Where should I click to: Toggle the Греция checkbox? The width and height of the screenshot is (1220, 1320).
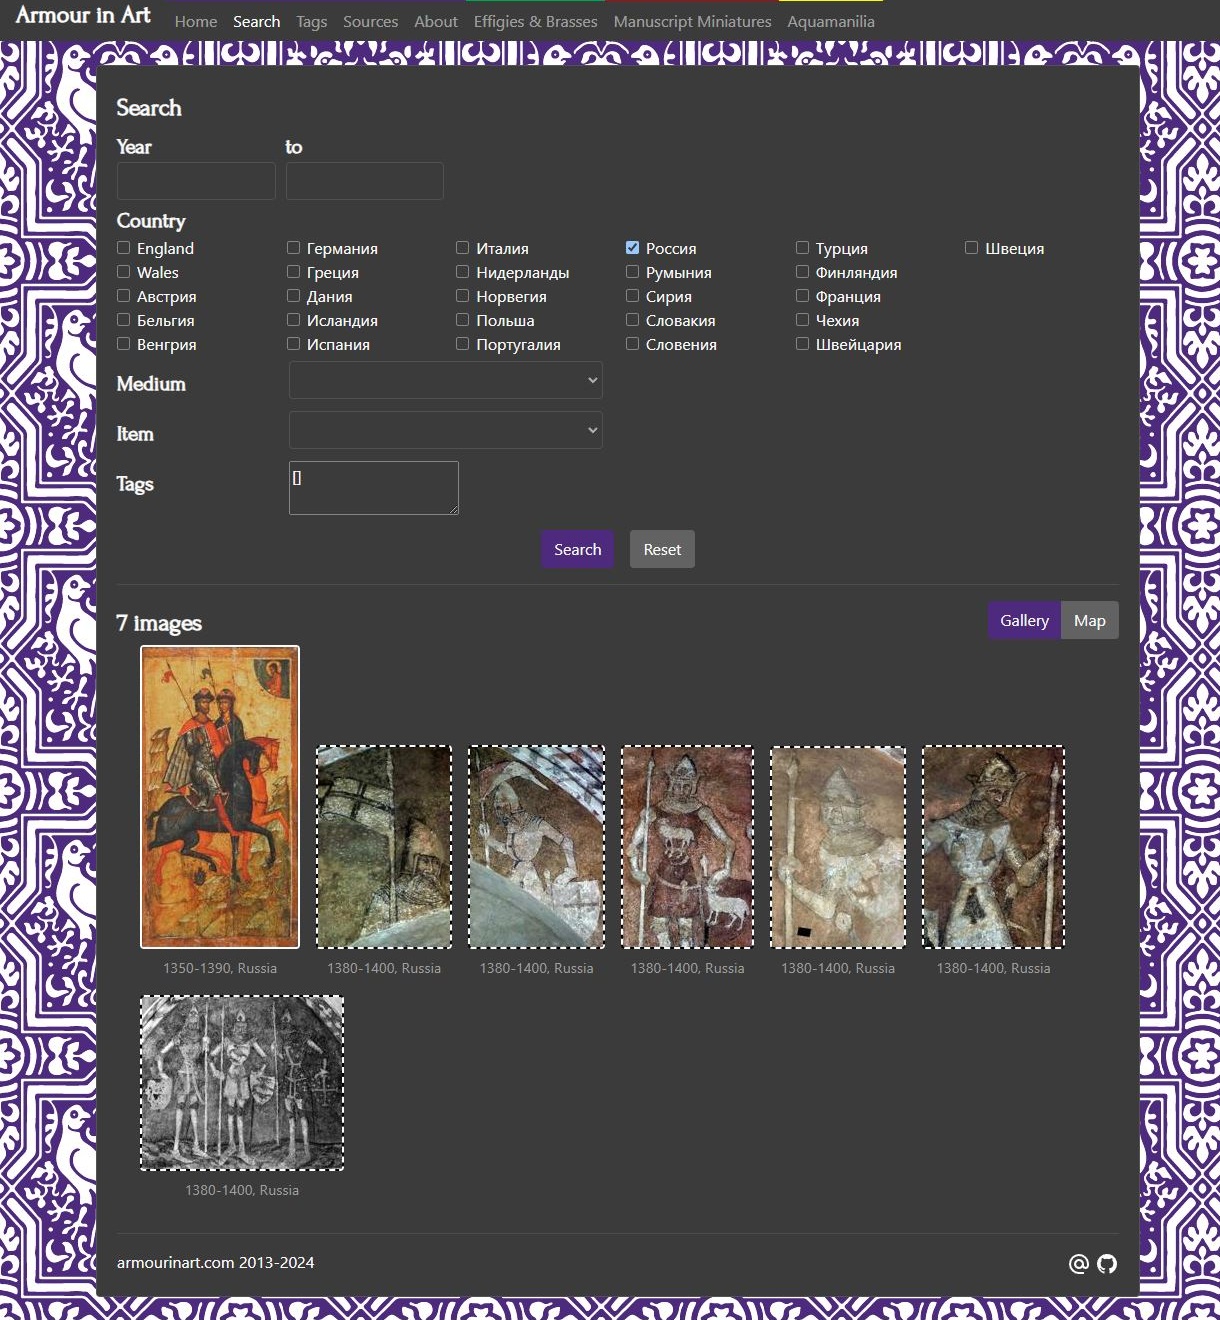click(293, 272)
